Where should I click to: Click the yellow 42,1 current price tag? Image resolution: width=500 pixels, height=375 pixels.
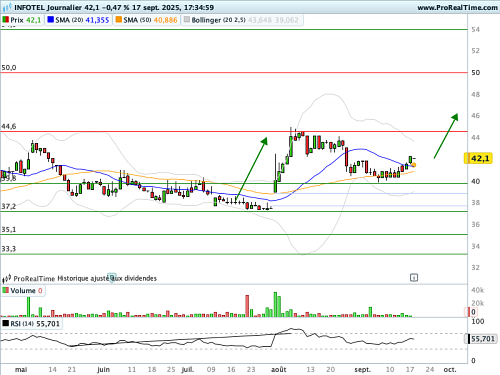click(x=478, y=158)
